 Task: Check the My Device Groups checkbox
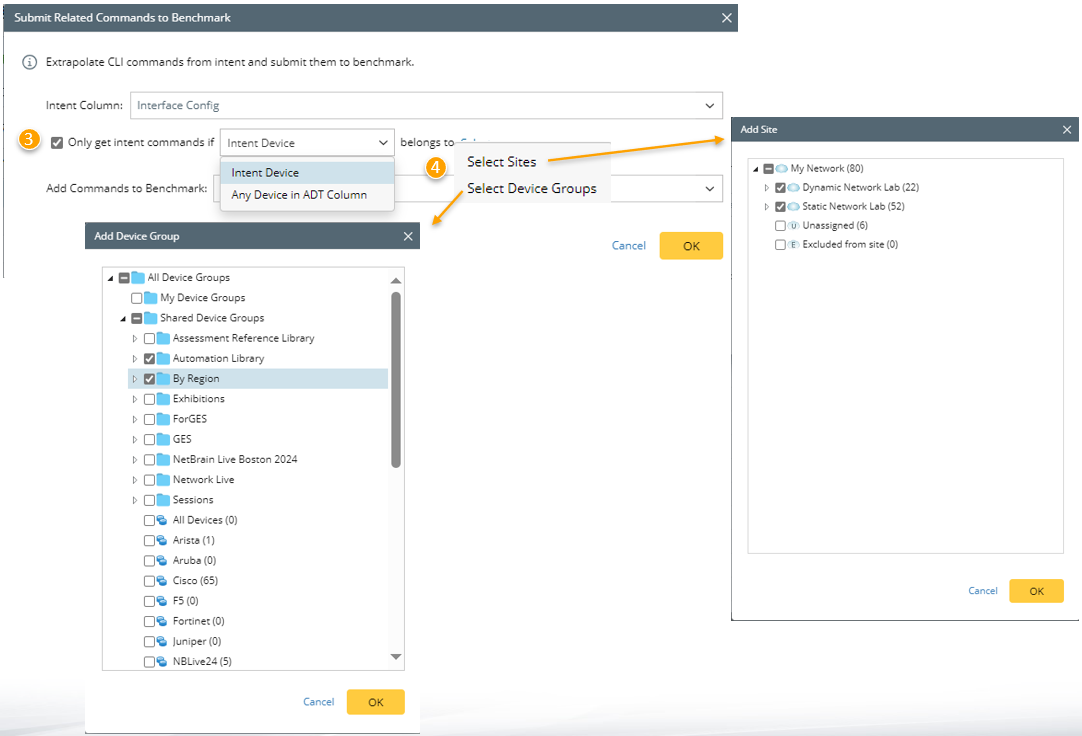[137, 298]
